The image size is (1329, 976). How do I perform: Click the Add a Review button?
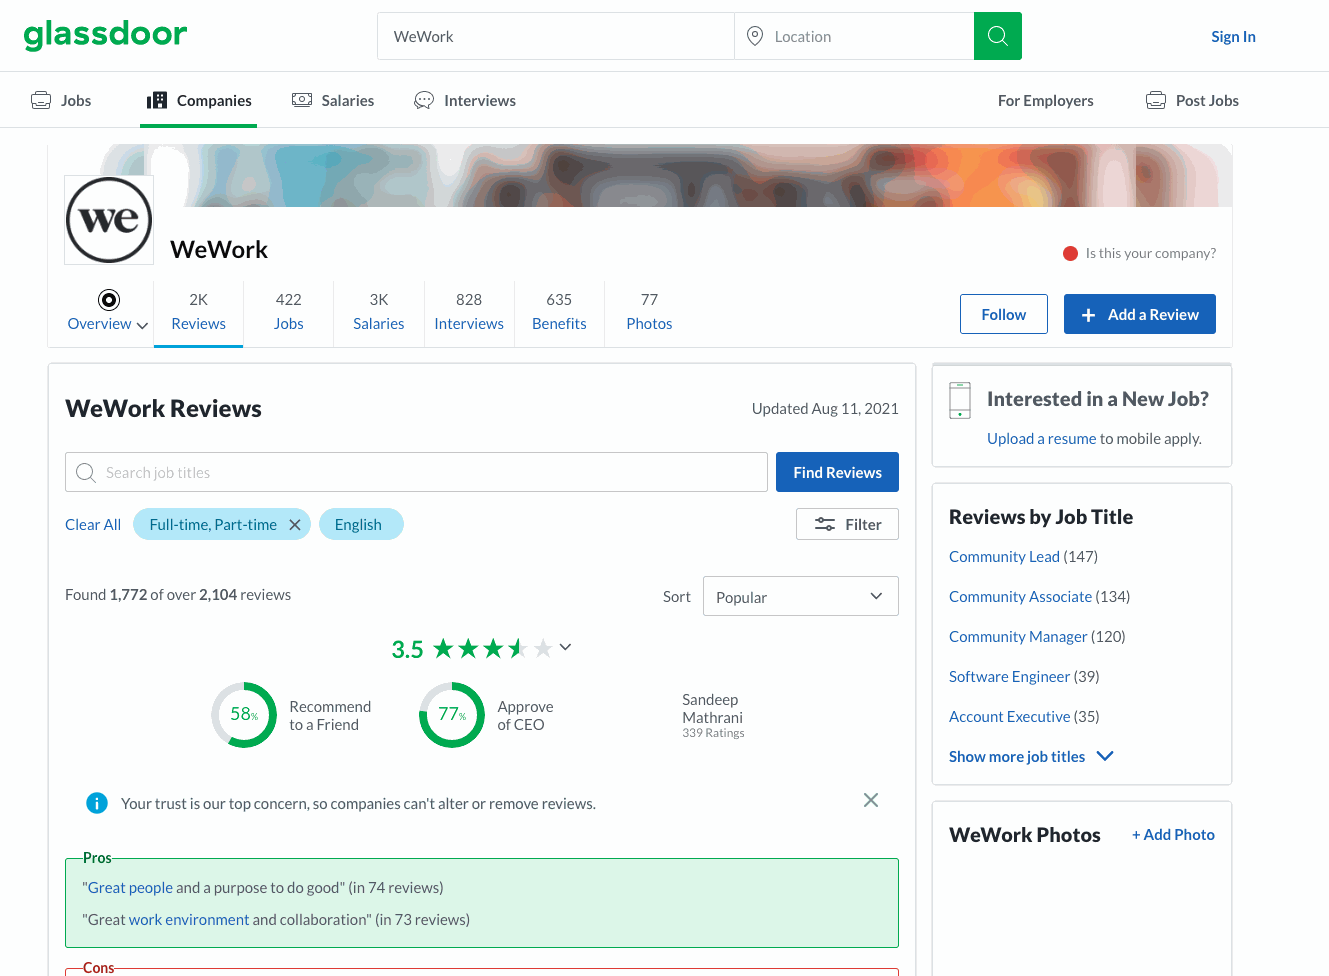pos(1139,314)
